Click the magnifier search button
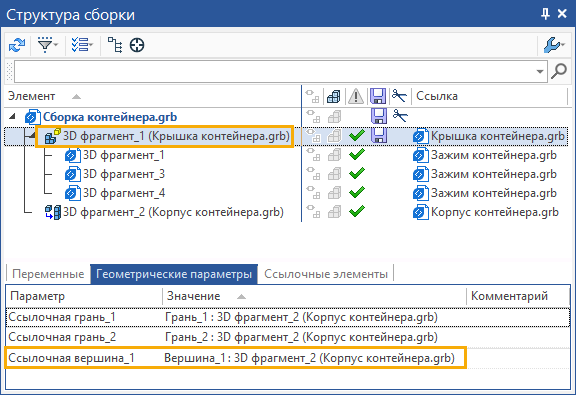Image resolution: width=576 pixels, height=395 pixels. pos(559,71)
